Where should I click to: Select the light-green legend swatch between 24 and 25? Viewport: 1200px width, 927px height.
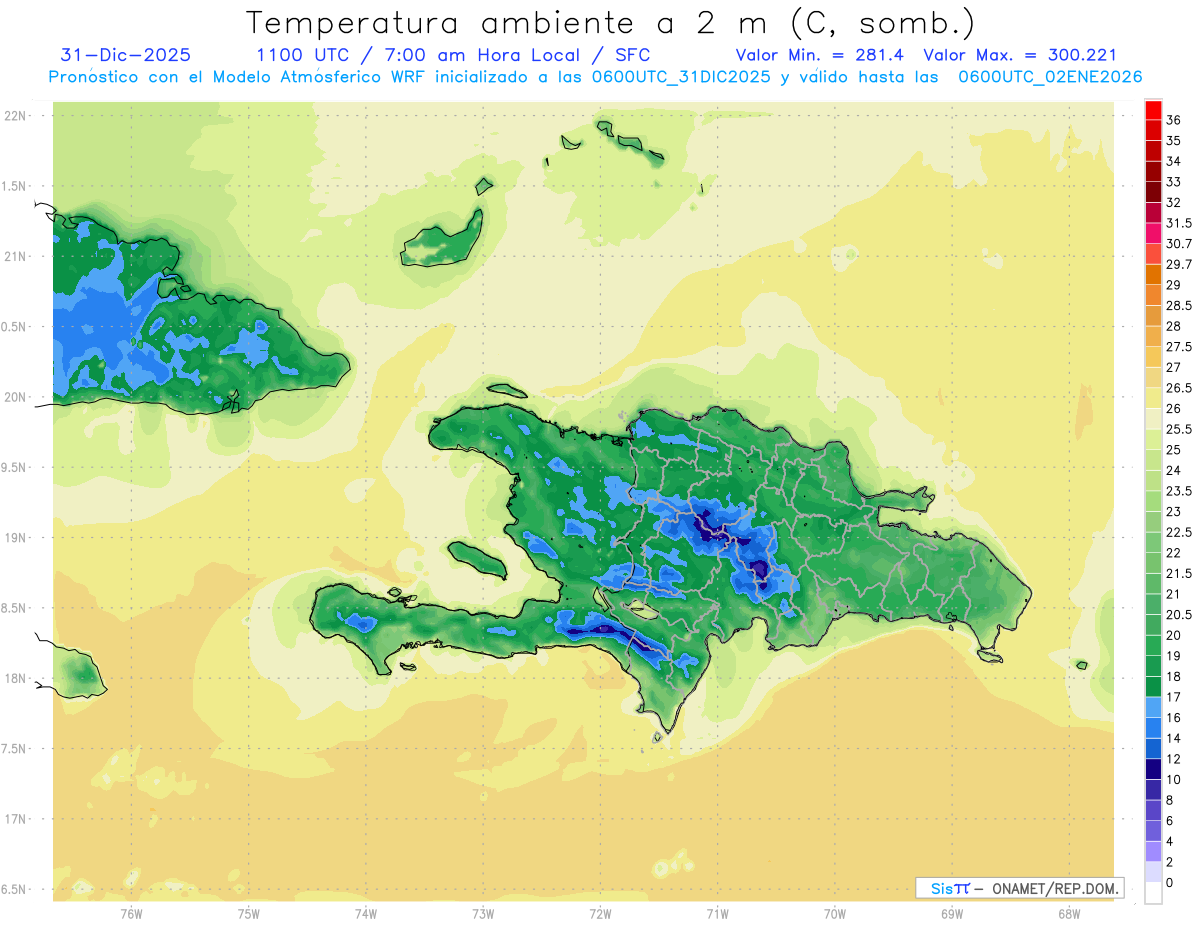coord(1153,460)
